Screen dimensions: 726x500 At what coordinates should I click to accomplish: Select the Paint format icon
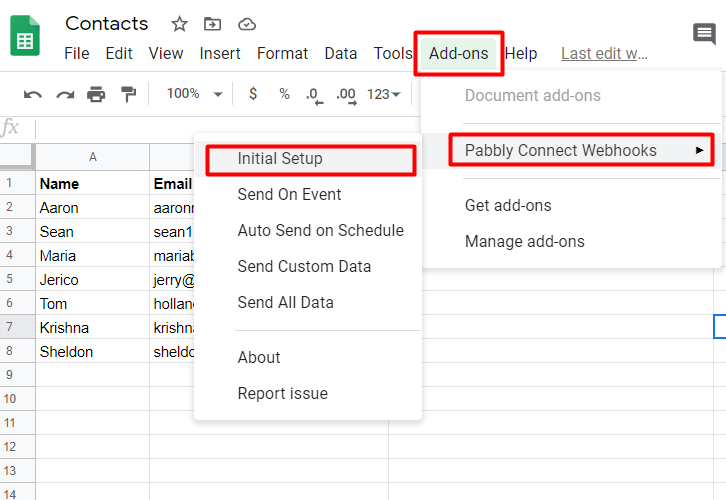tap(128, 94)
